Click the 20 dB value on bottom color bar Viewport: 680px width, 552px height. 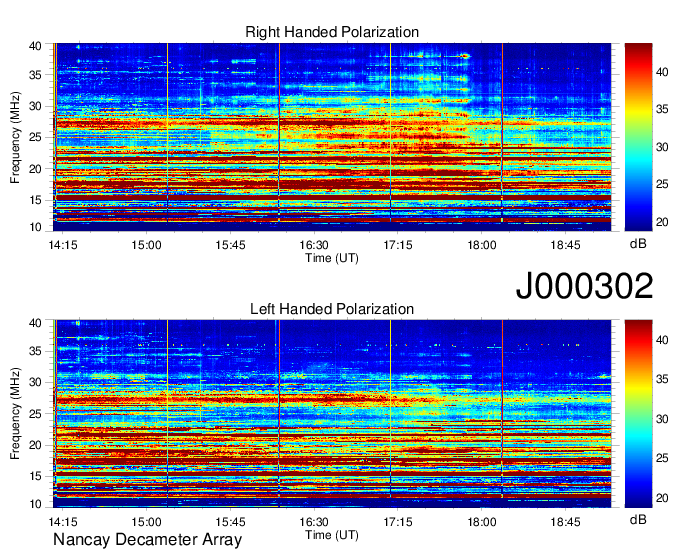[x=662, y=498]
